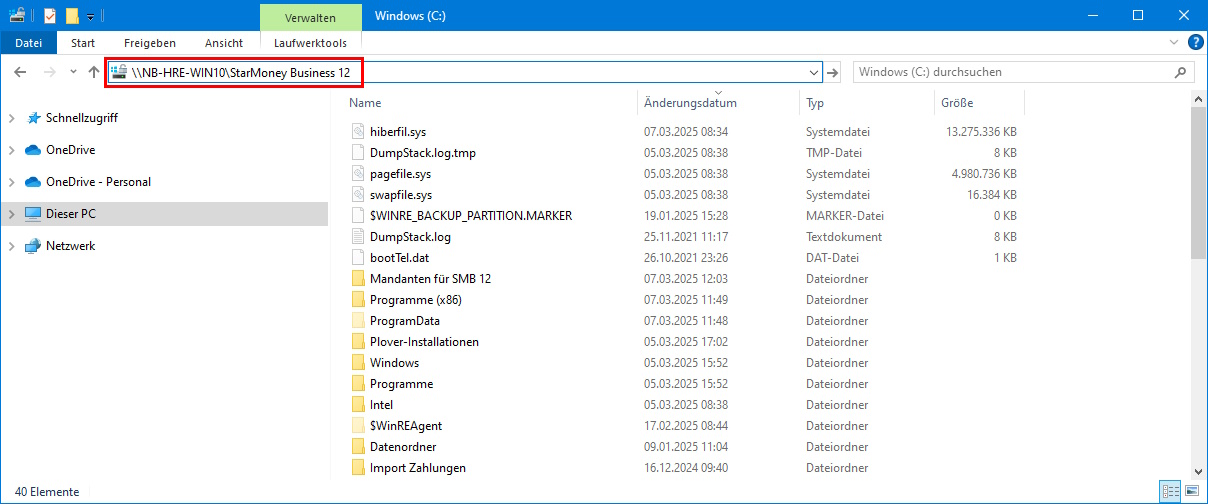Click the 13.275.336 KB size value
1208x504 pixels.
[x=981, y=131]
